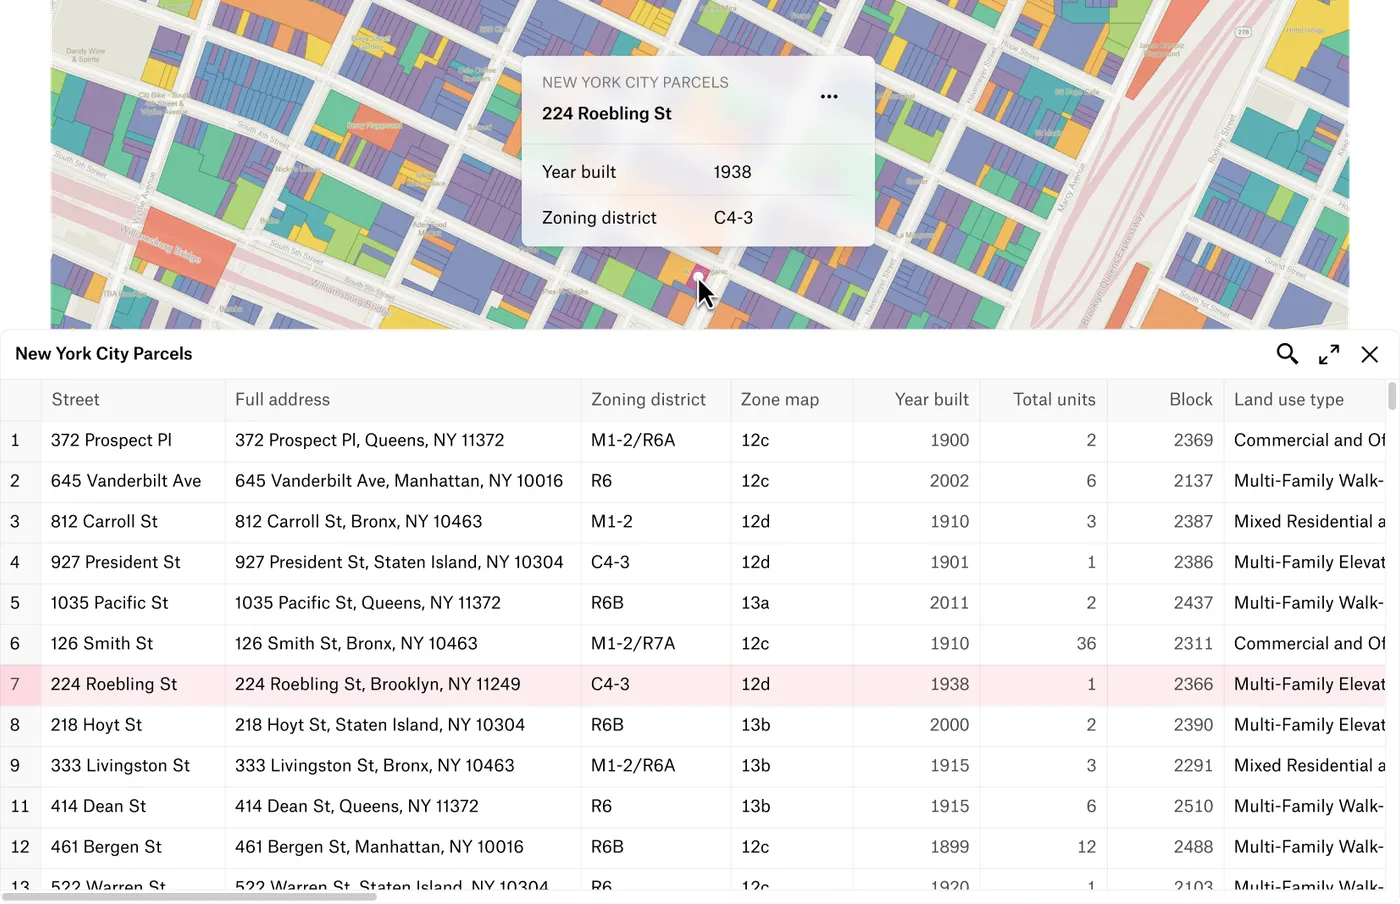Open the search in parcels table
The image size is (1400, 904).
(1287, 354)
